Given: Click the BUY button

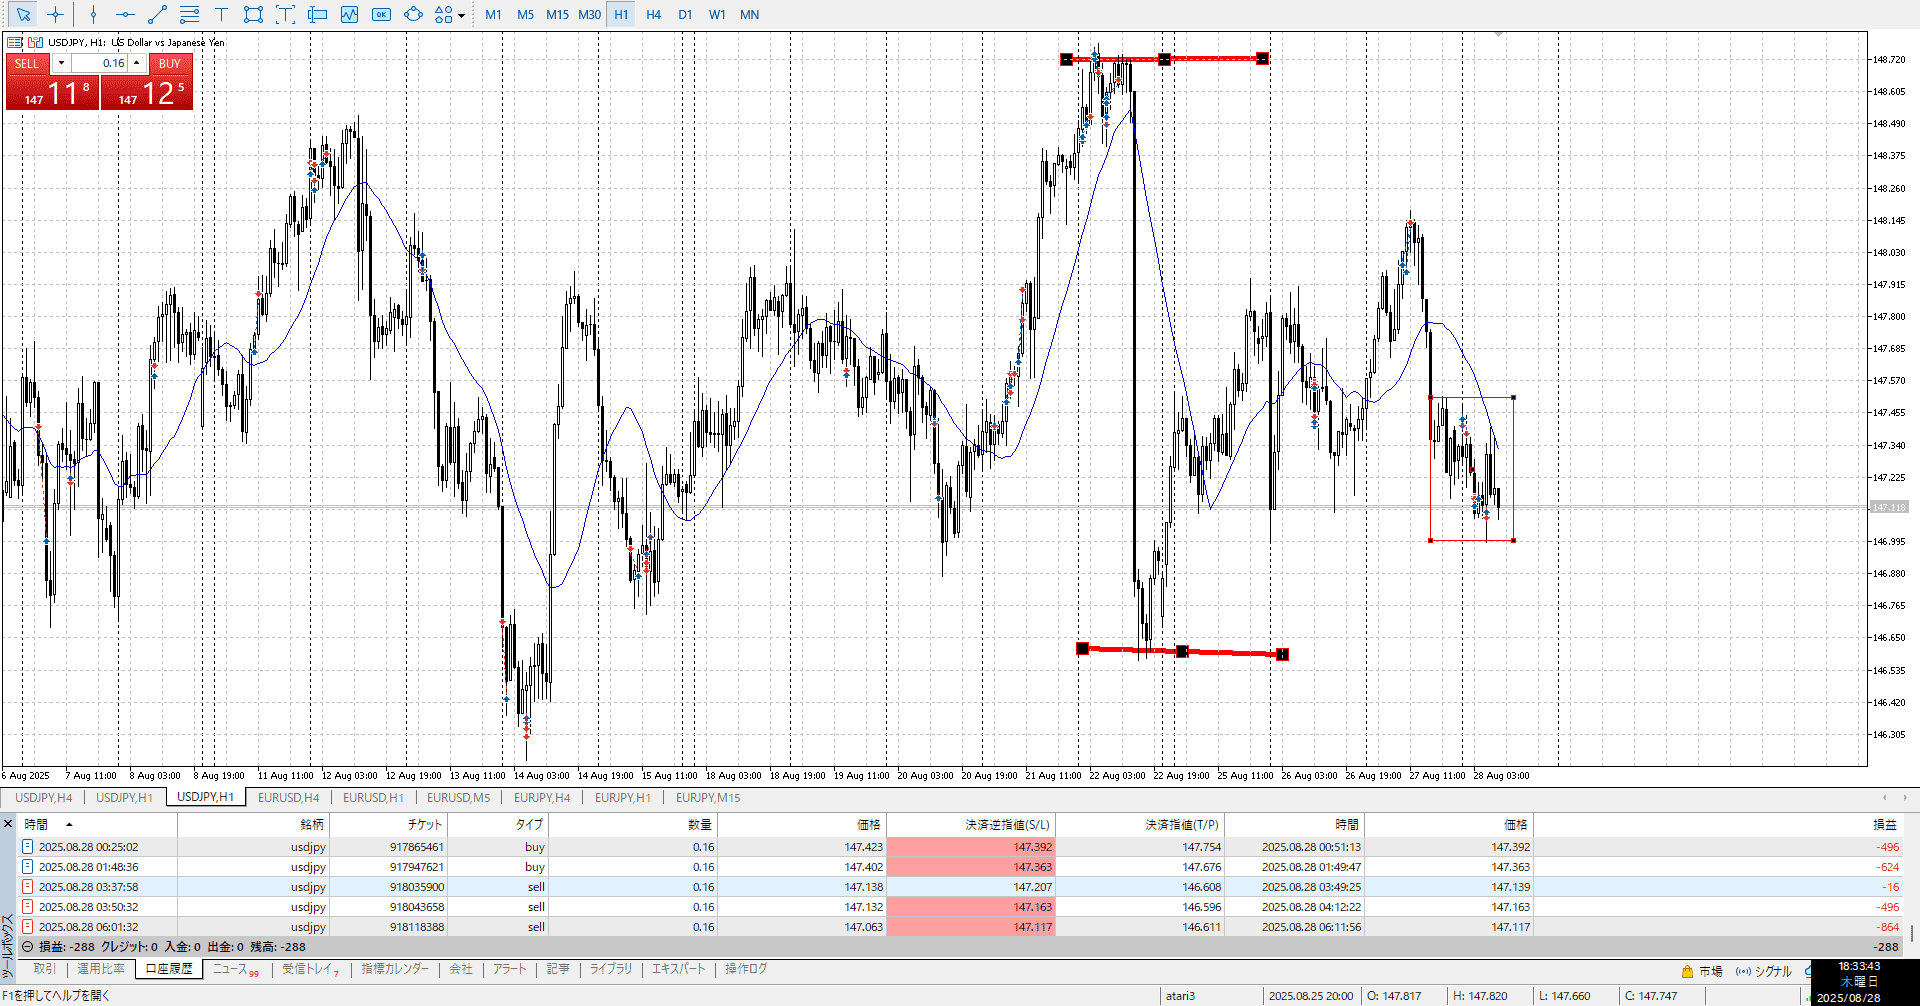Looking at the screenshot, I should (x=170, y=63).
